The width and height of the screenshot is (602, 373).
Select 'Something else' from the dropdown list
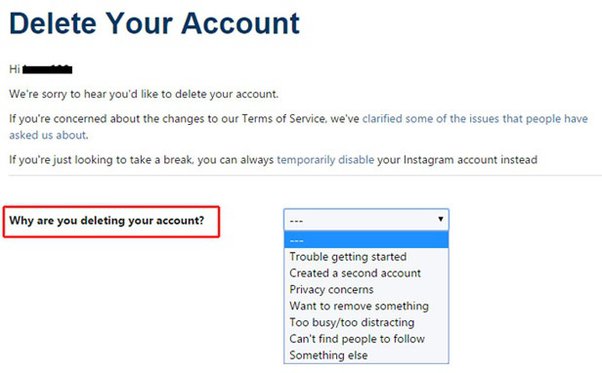coord(329,355)
